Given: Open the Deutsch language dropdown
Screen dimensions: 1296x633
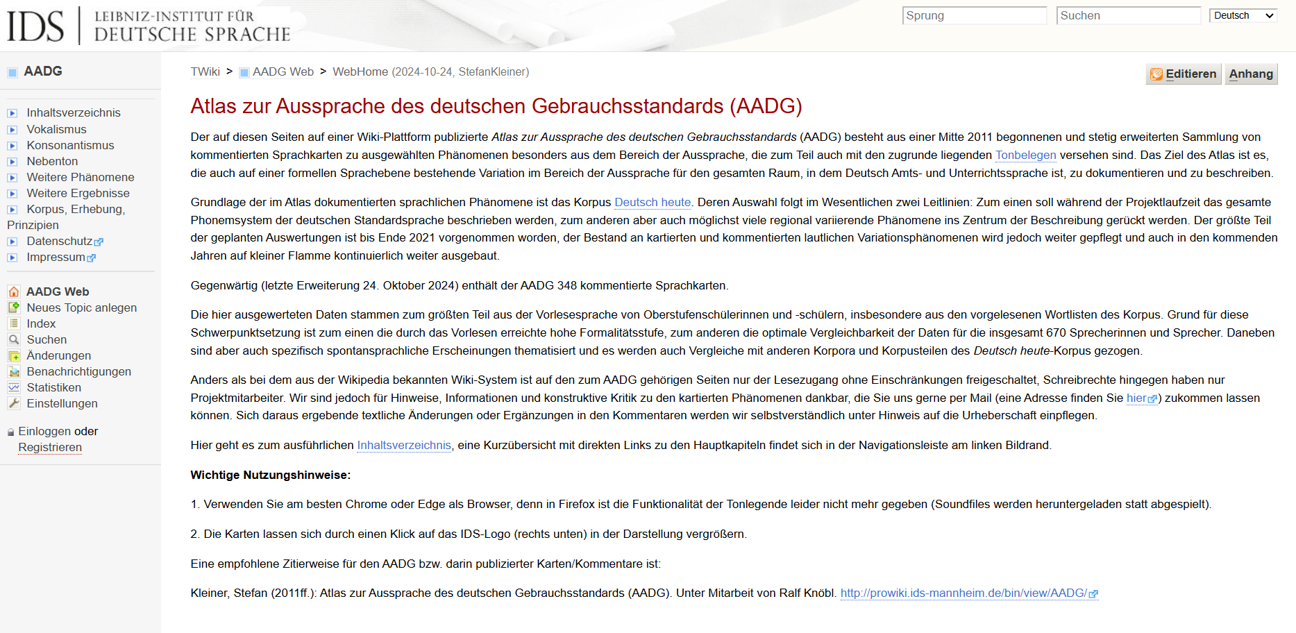Looking at the screenshot, I should point(1242,15).
